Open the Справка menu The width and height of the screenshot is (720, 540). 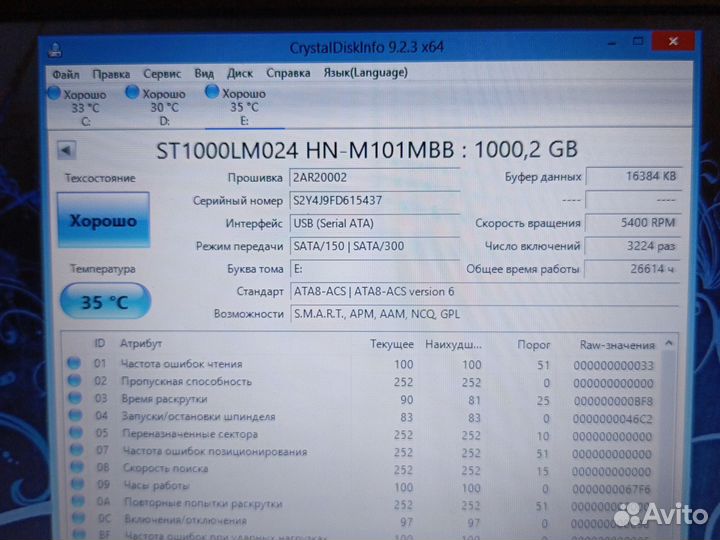tap(288, 73)
